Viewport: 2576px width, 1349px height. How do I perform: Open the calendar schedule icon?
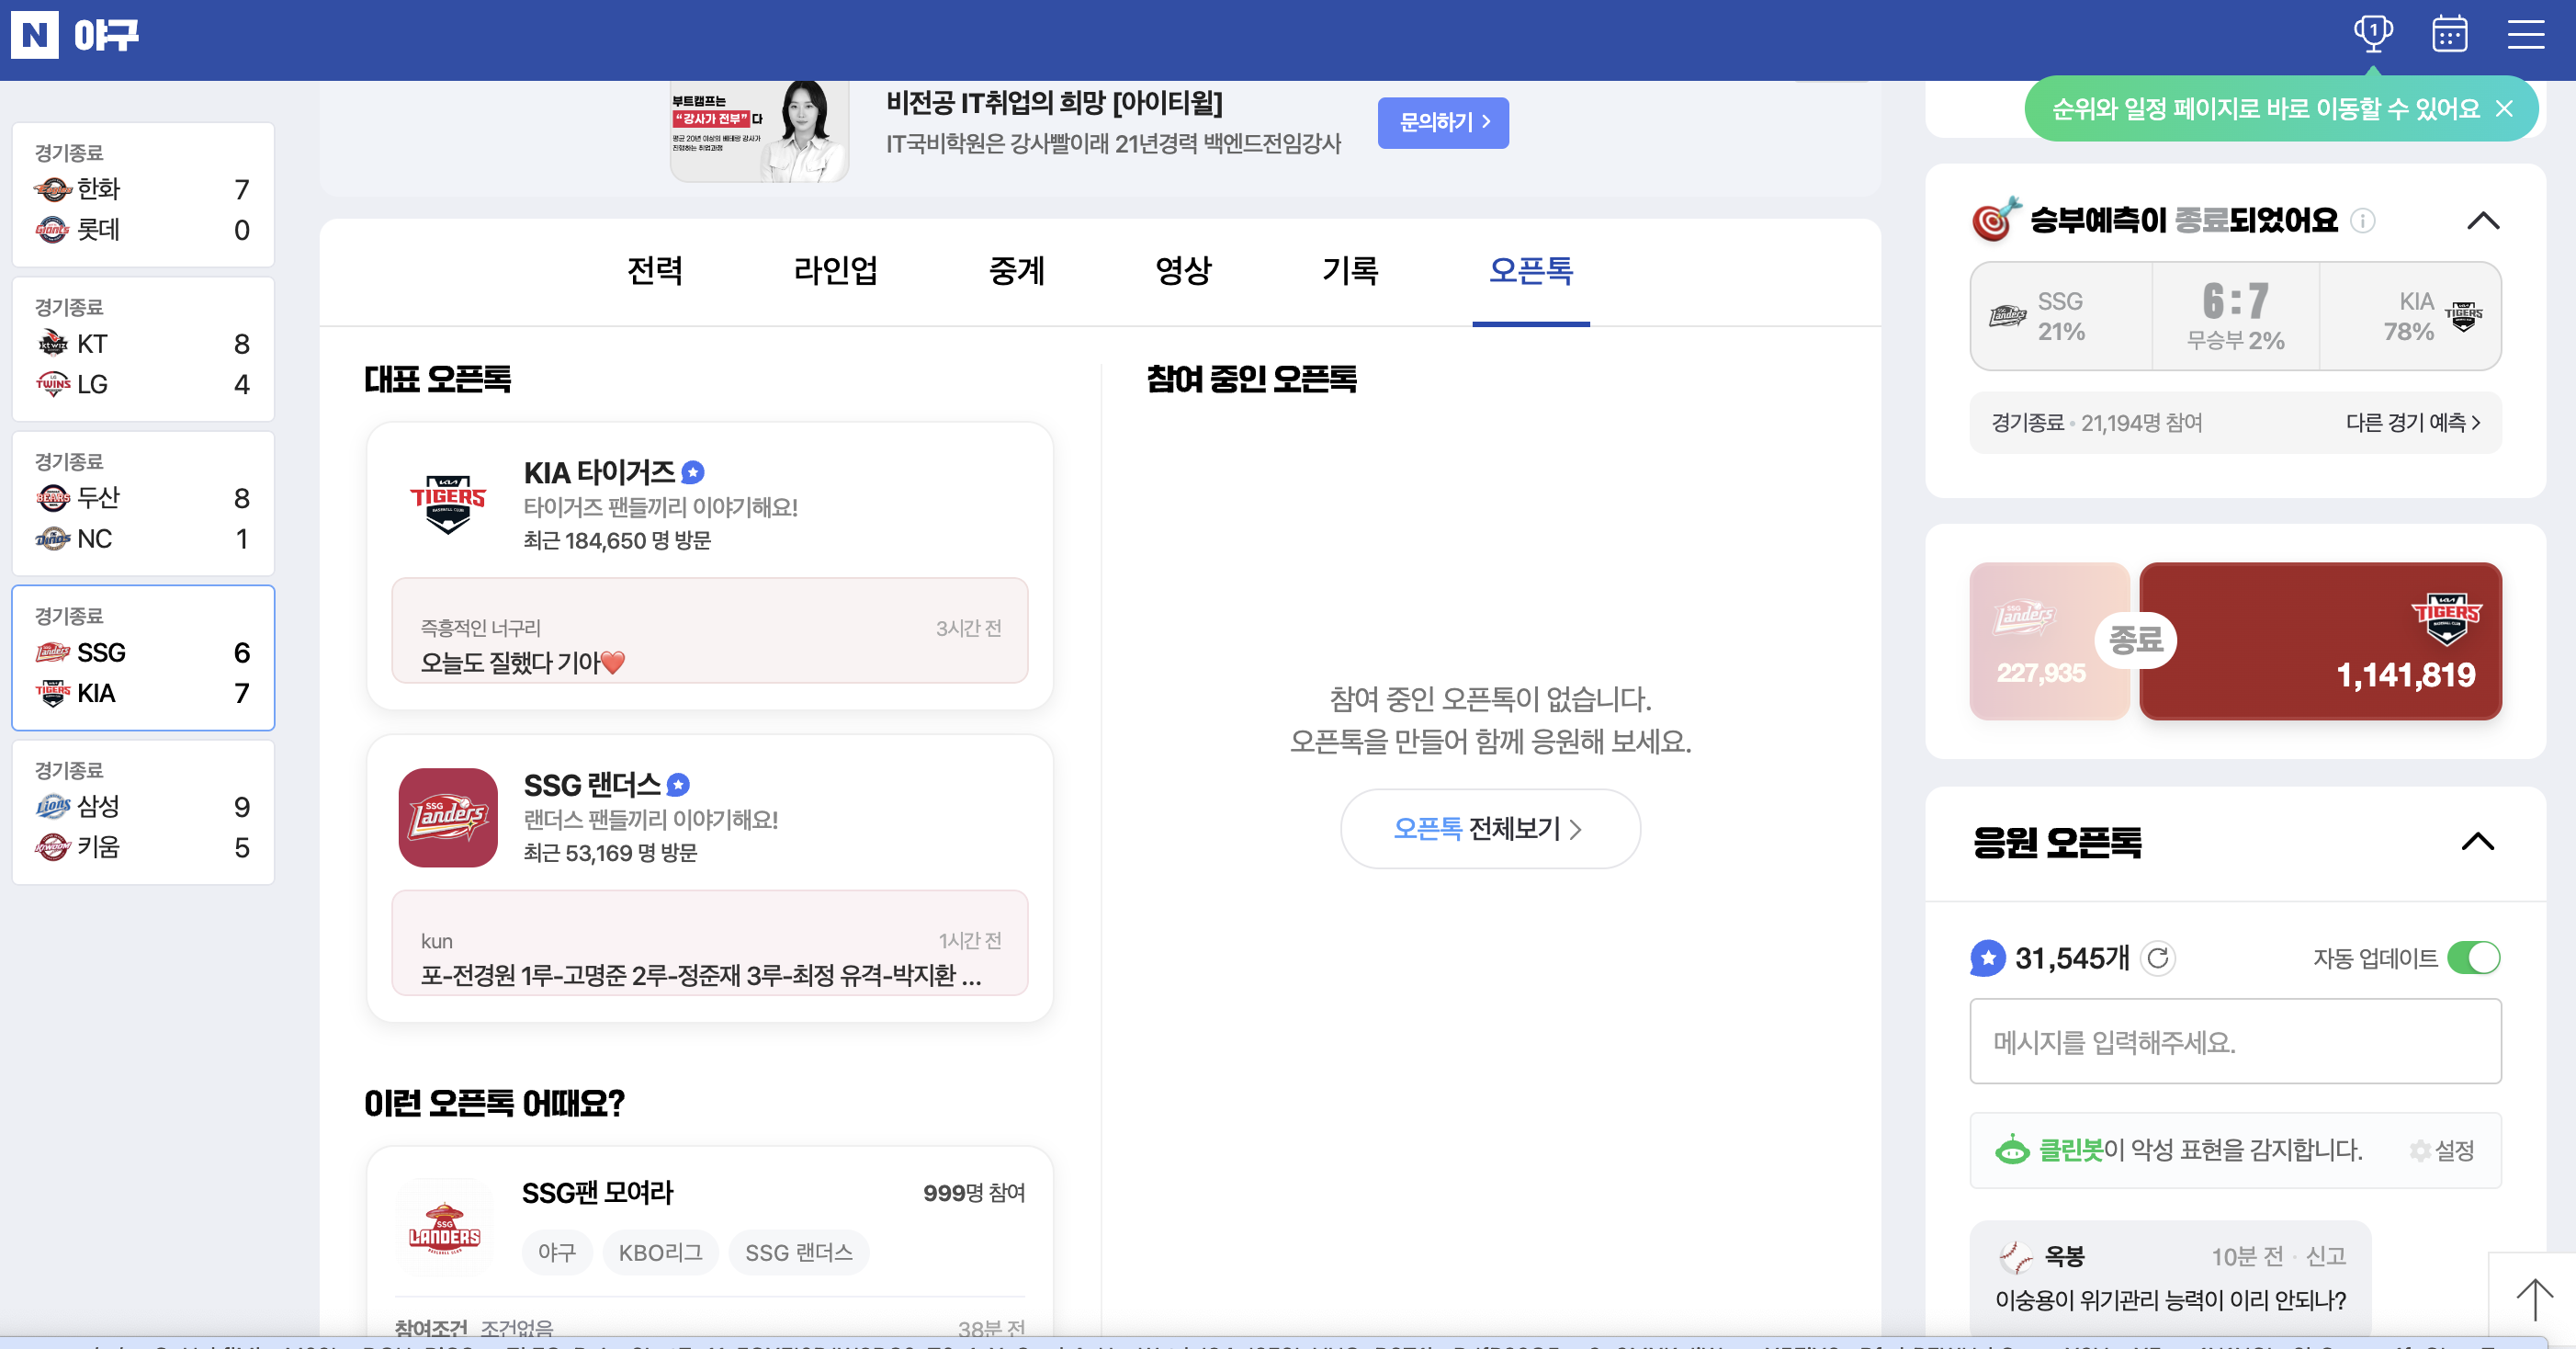(2449, 34)
